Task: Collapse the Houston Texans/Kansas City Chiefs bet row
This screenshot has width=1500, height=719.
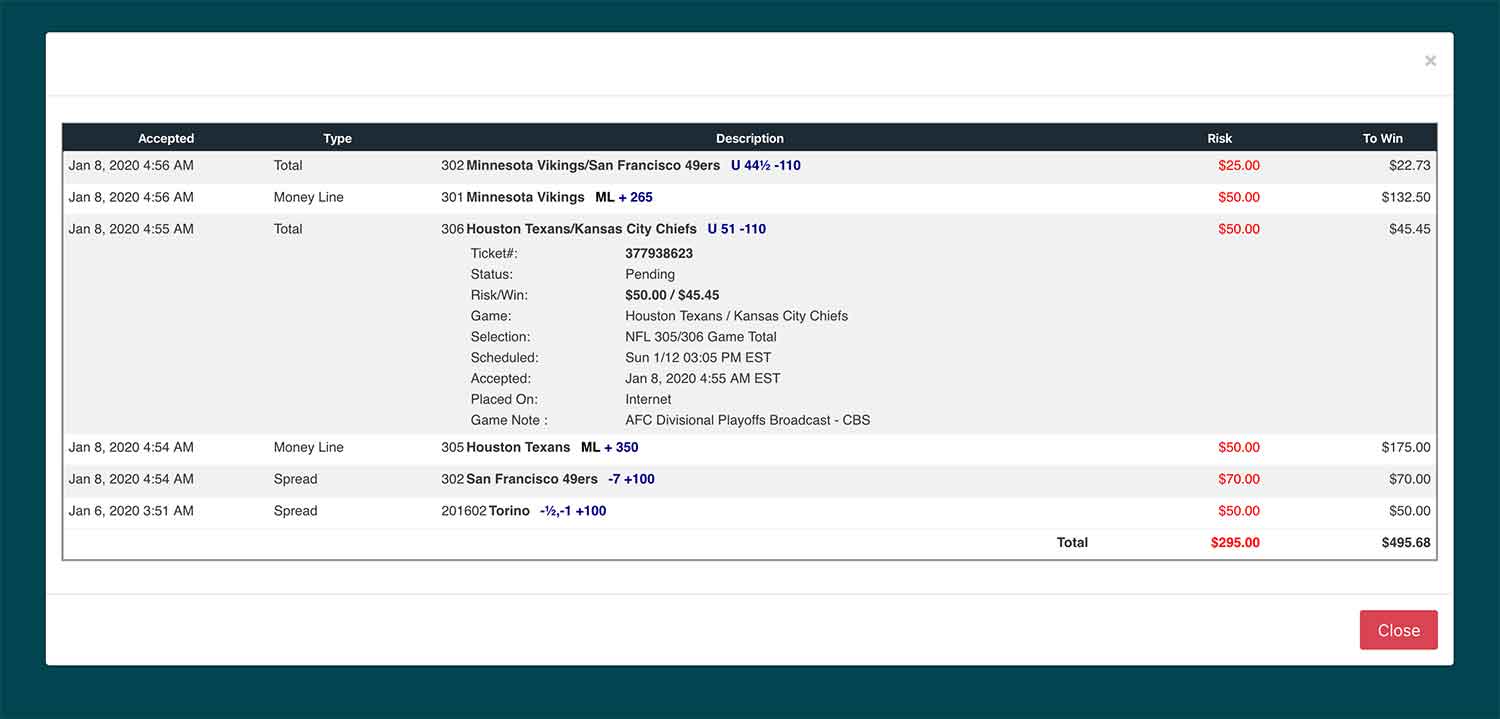Action: (x=750, y=229)
